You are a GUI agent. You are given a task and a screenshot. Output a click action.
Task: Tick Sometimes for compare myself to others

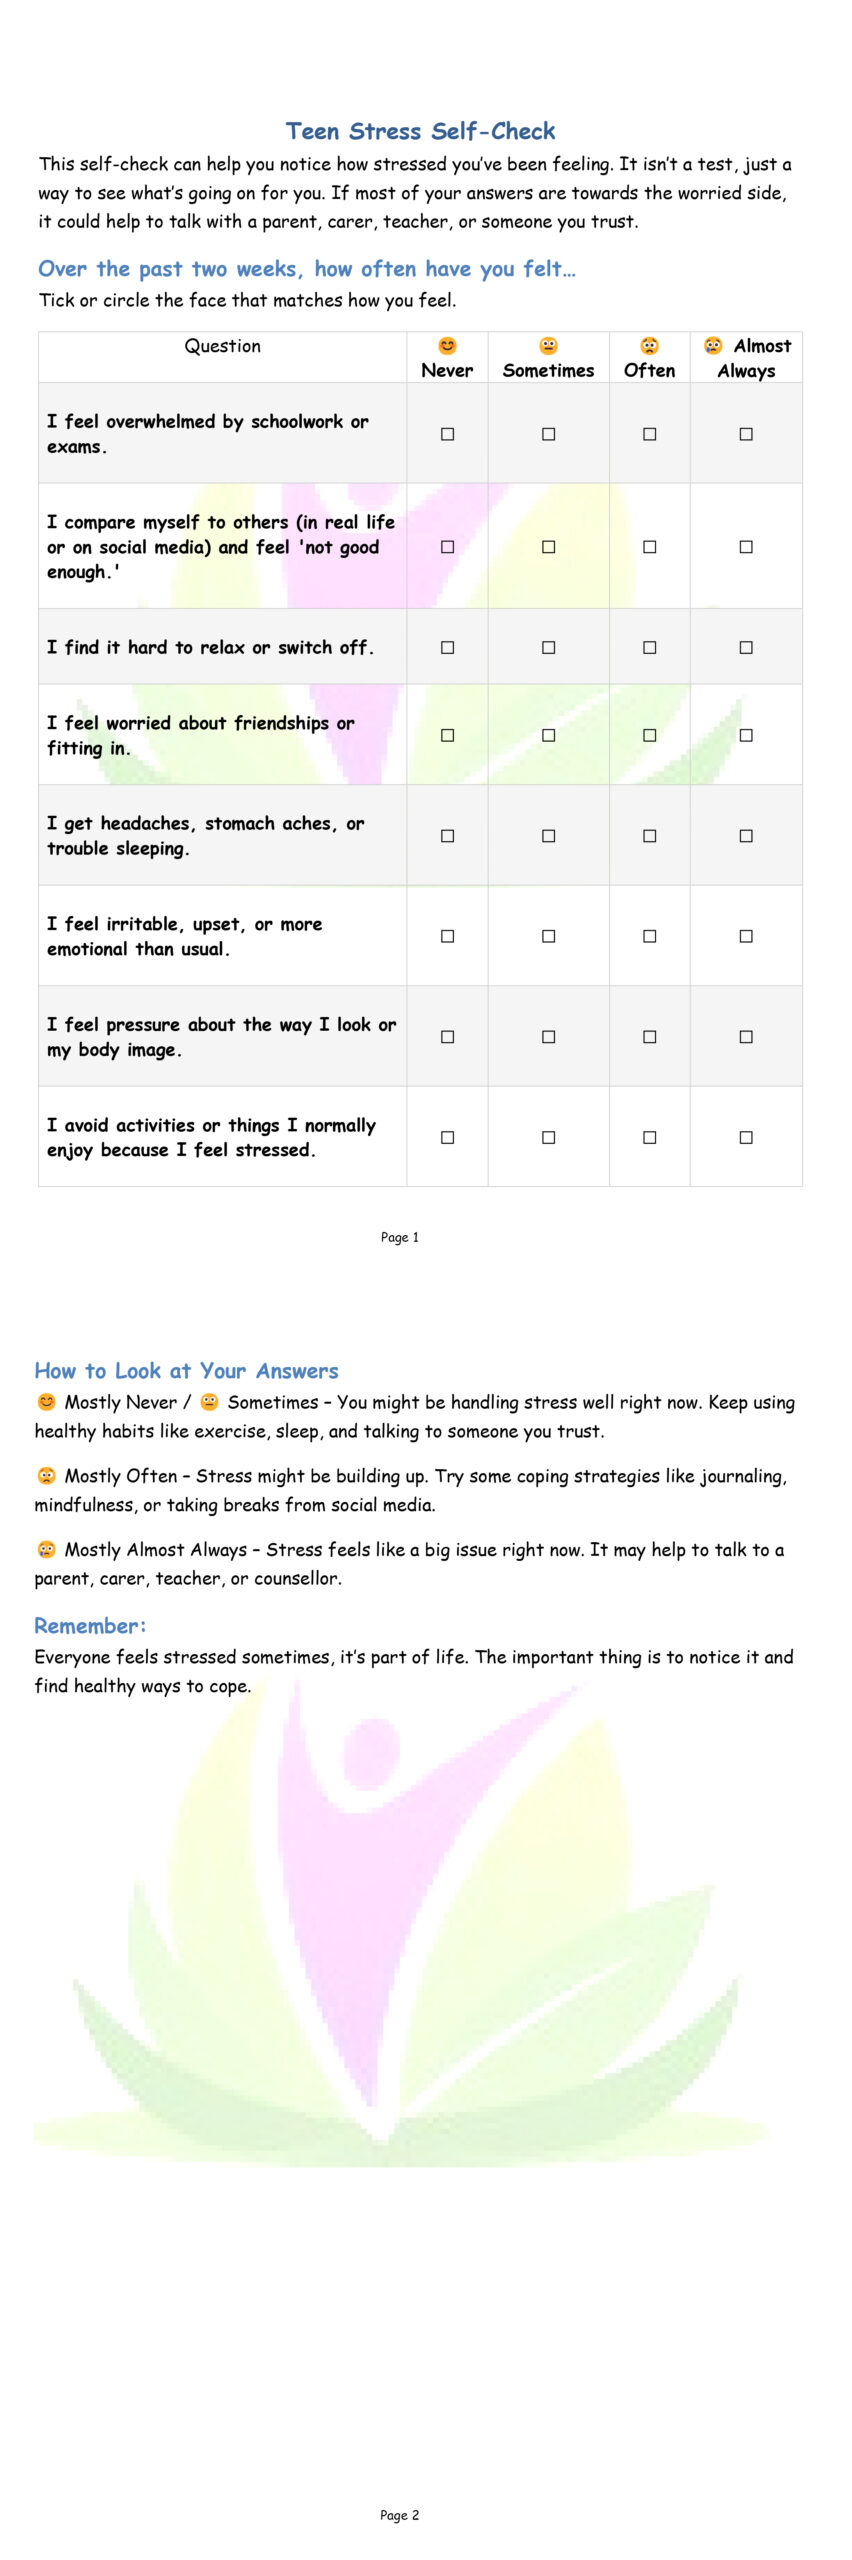548,547
